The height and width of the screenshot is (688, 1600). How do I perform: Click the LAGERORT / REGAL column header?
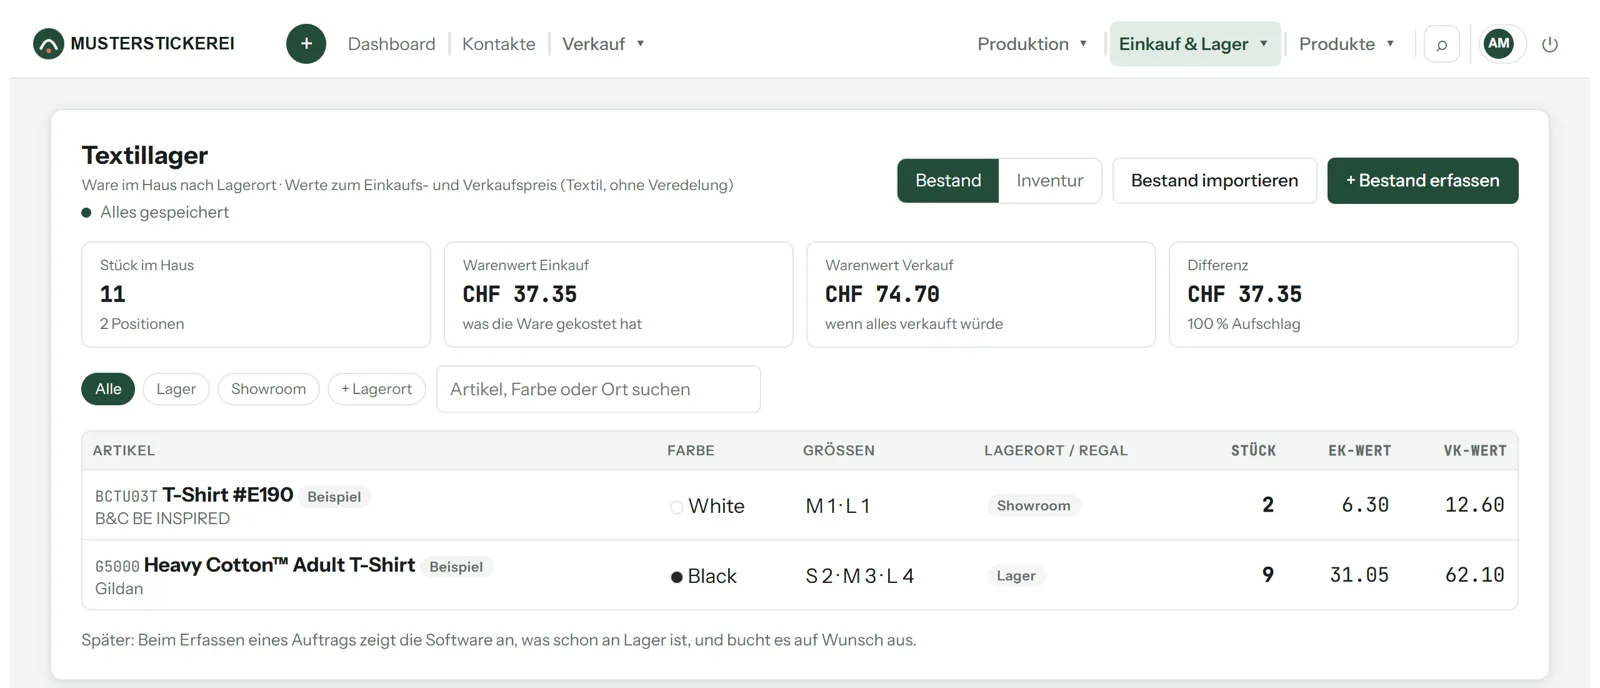(x=1056, y=451)
